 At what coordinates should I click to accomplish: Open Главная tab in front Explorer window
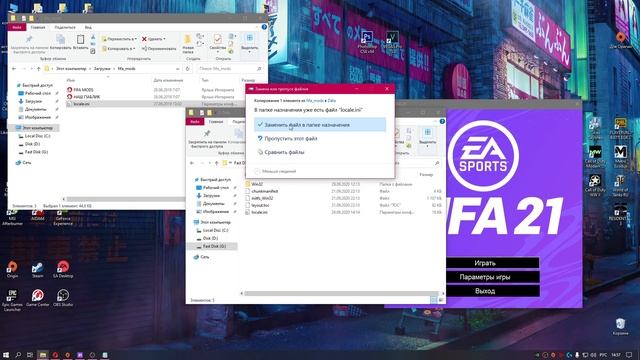pos(216,122)
